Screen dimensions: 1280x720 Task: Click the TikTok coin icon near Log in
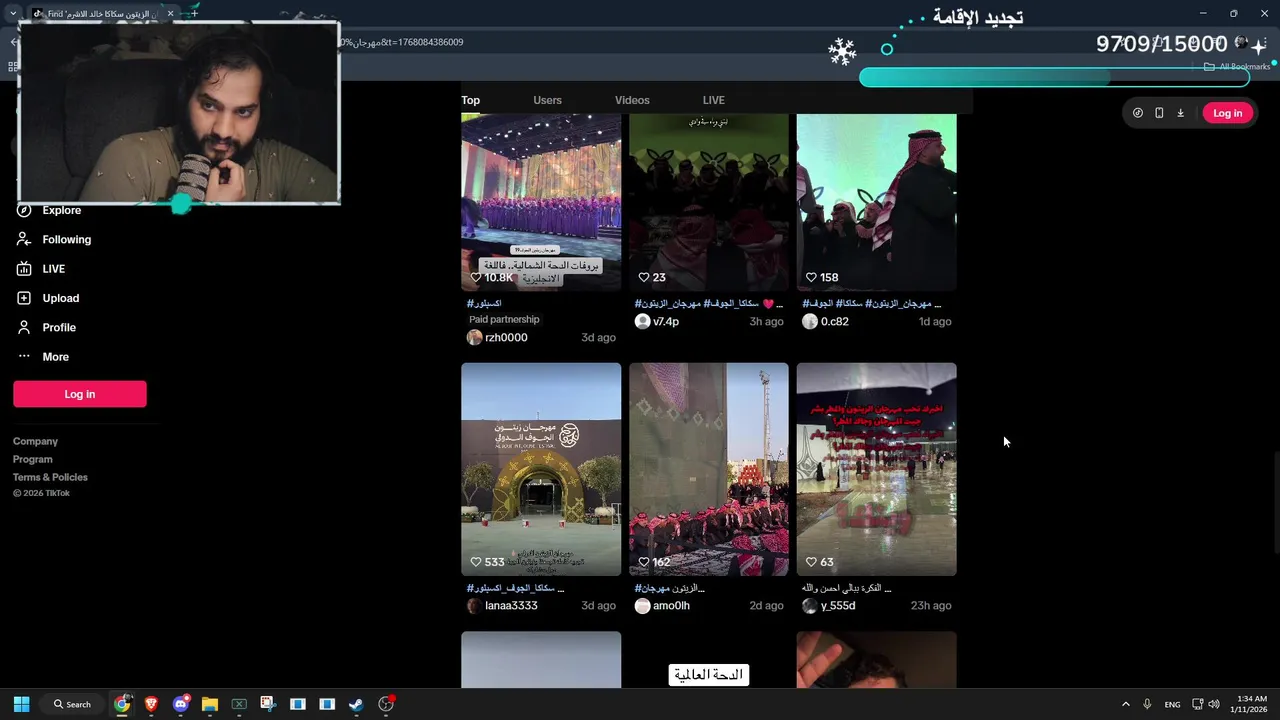(x=1138, y=113)
